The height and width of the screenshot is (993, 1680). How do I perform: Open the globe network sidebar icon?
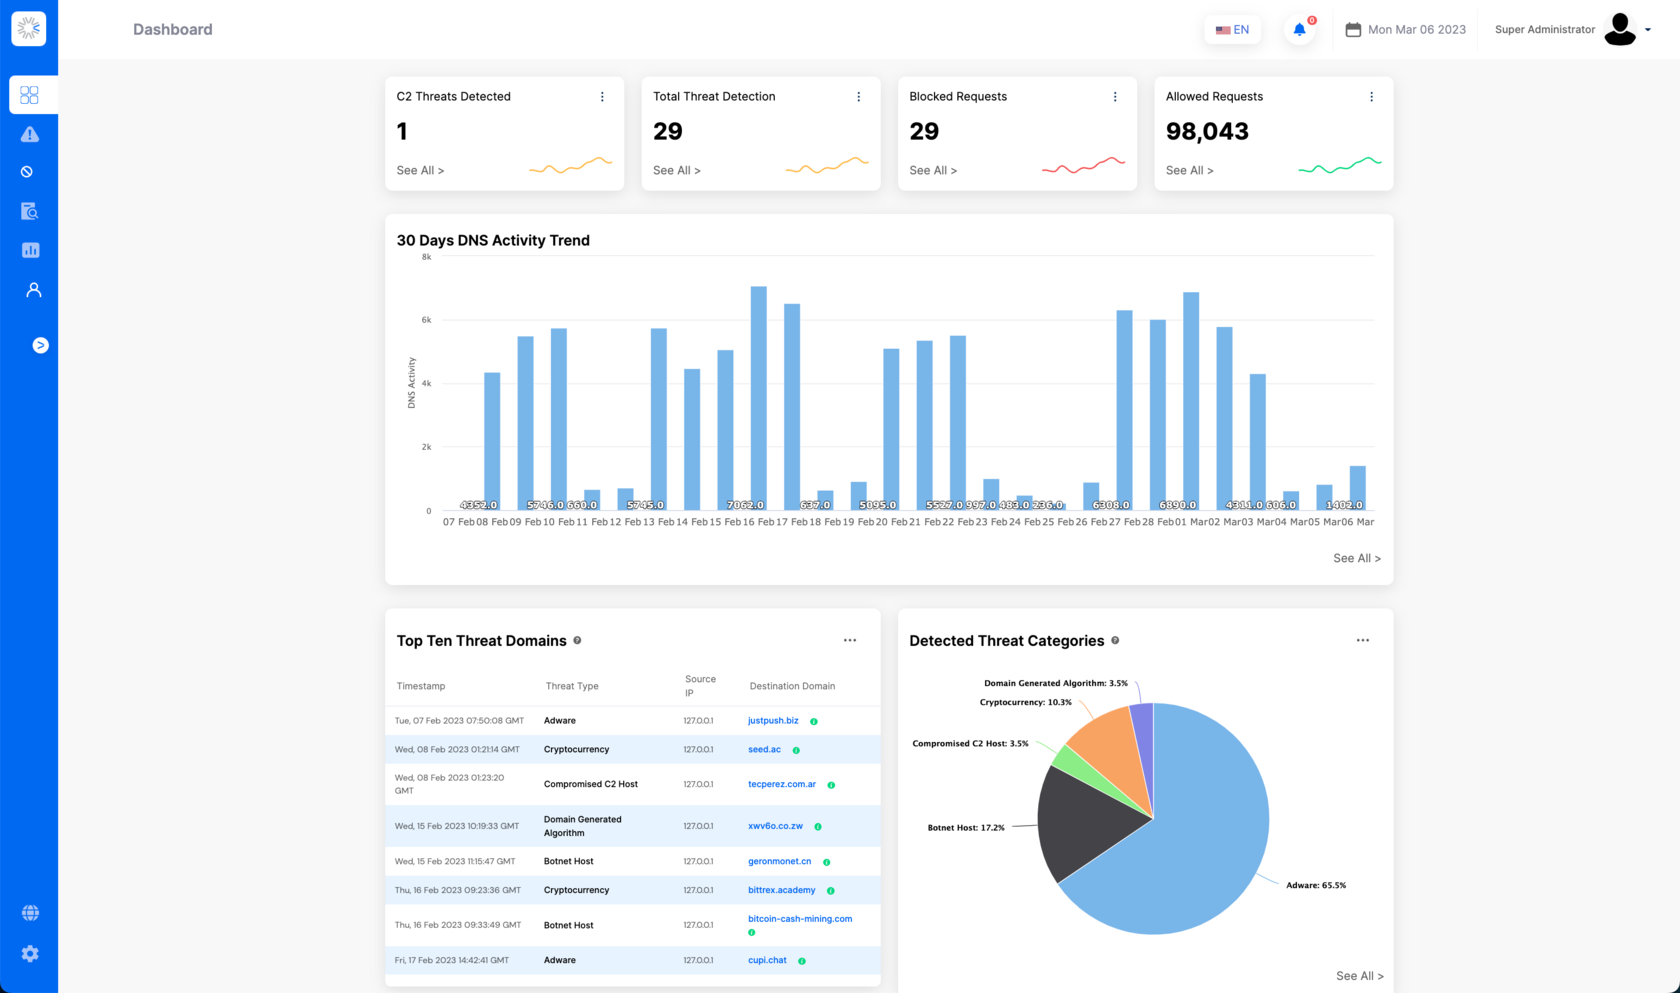click(x=30, y=913)
